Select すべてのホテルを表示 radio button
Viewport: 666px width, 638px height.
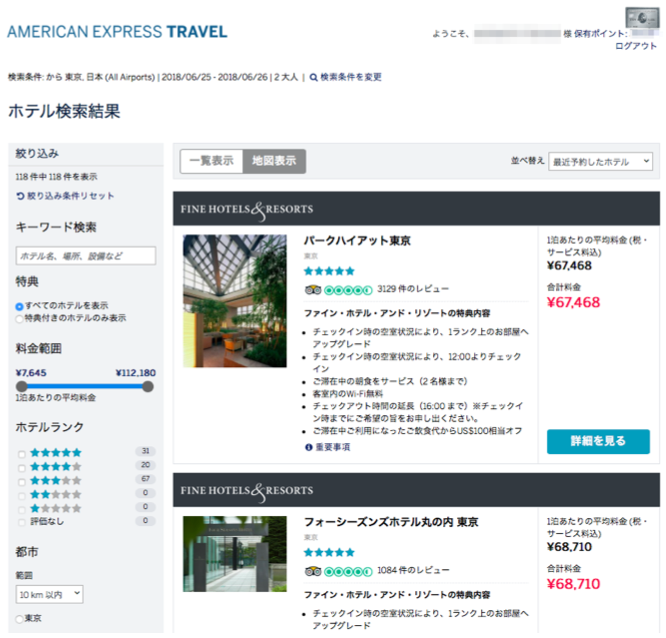coord(19,306)
